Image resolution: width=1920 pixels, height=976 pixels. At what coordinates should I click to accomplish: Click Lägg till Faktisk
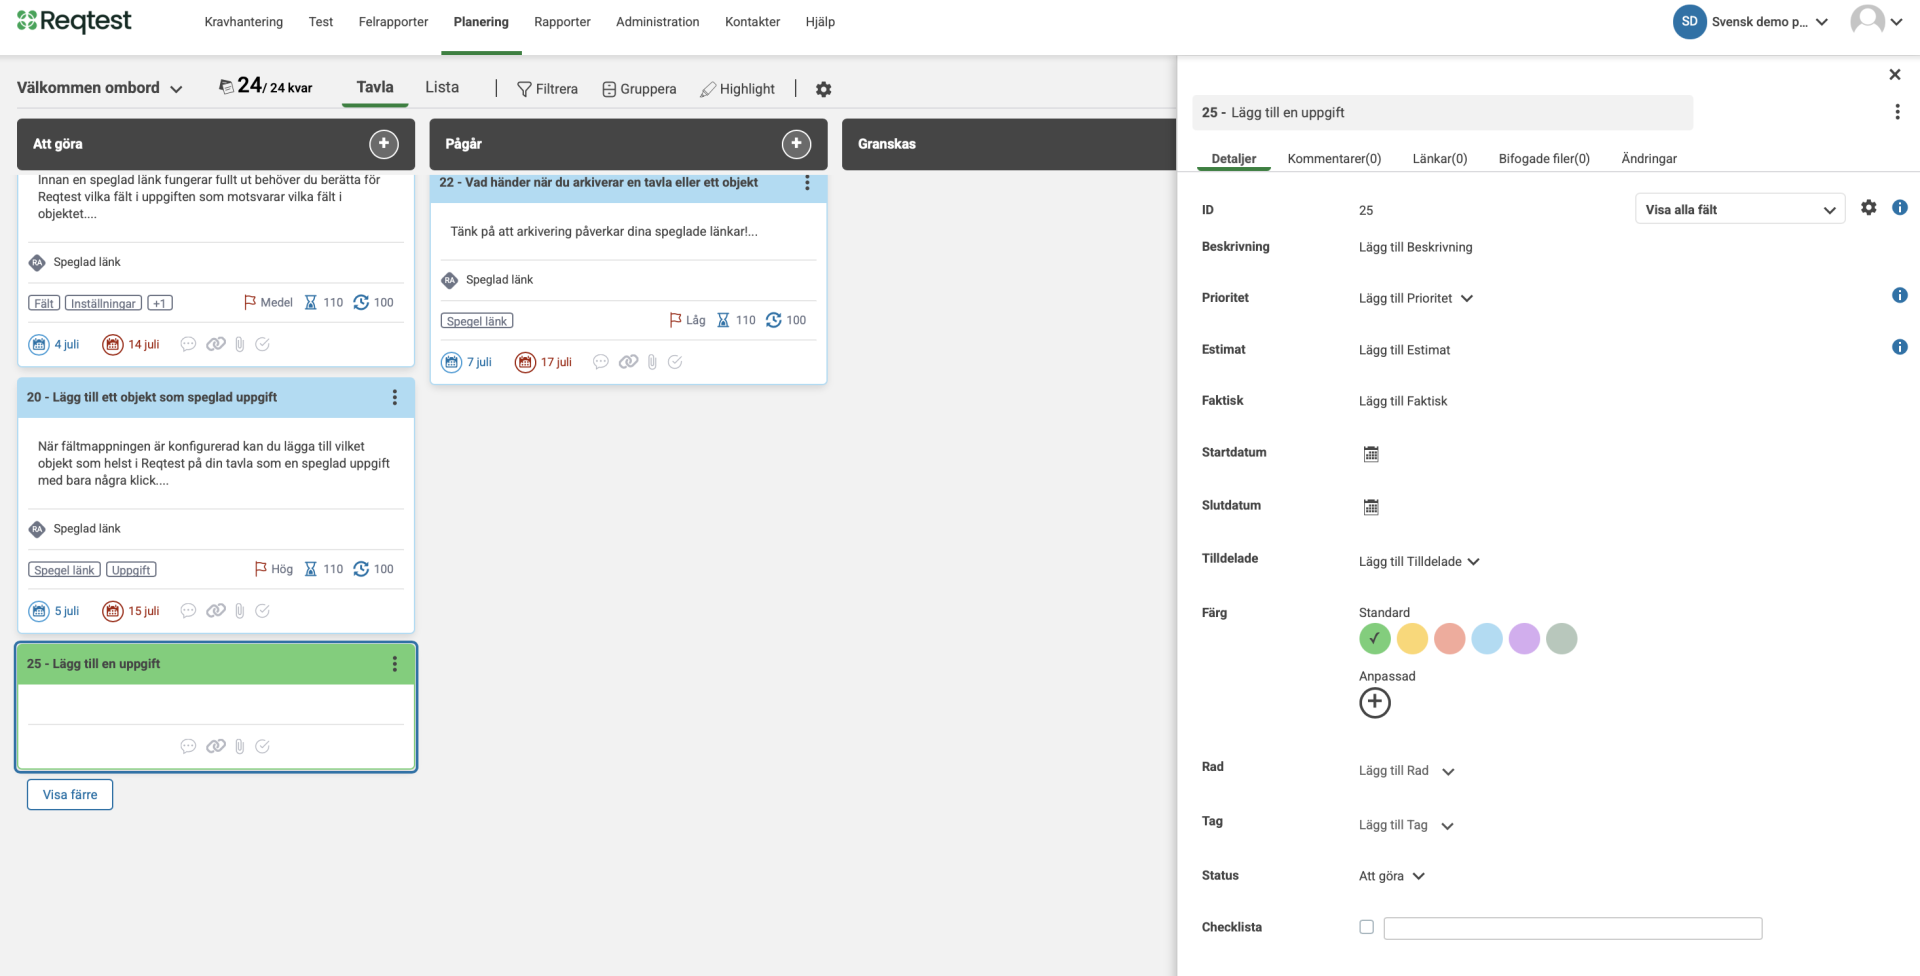coord(1403,401)
